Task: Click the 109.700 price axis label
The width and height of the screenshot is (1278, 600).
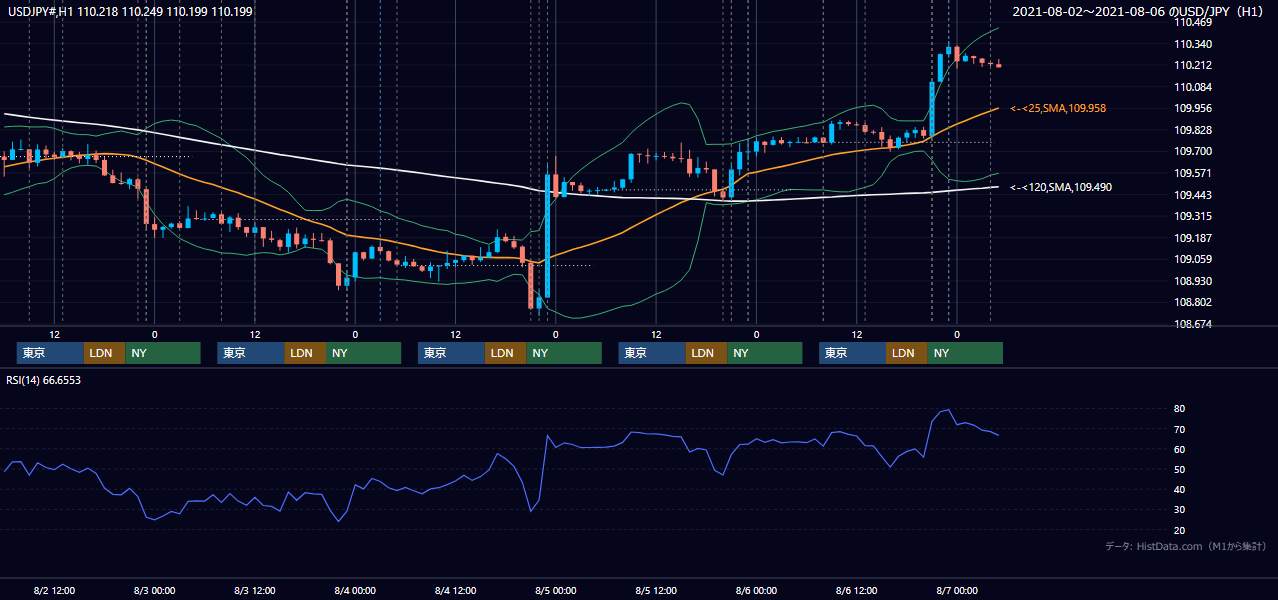Action: point(1195,152)
